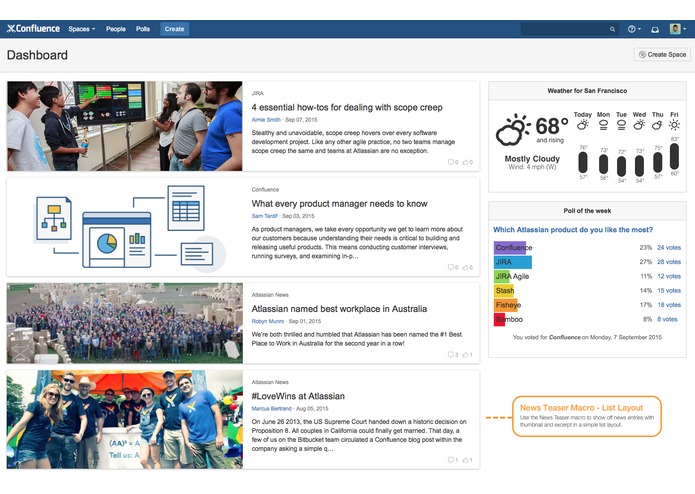Click the 'Weather for San Francisco' header
The height and width of the screenshot is (494, 695).
click(x=587, y=91)
